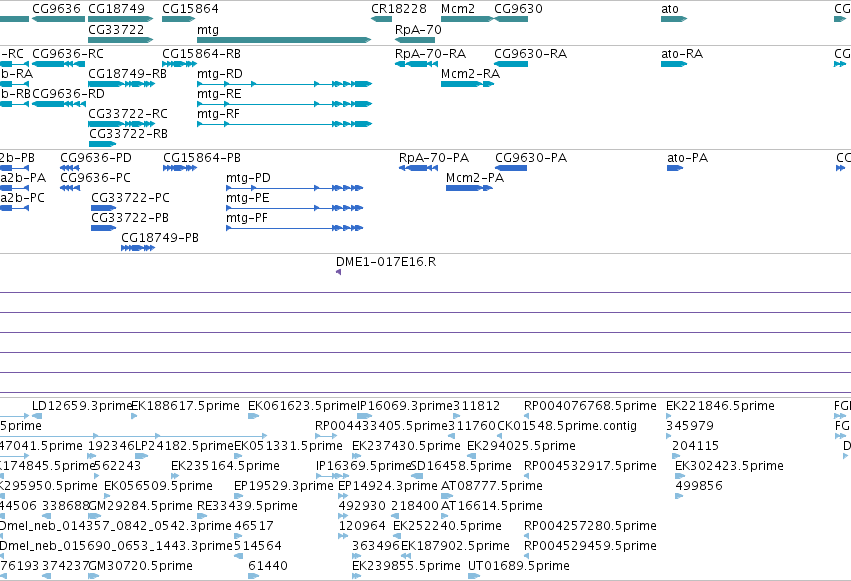Select the CG9630 gene feature
This screenshot has height=581, width=851.
tap(511, 19)
